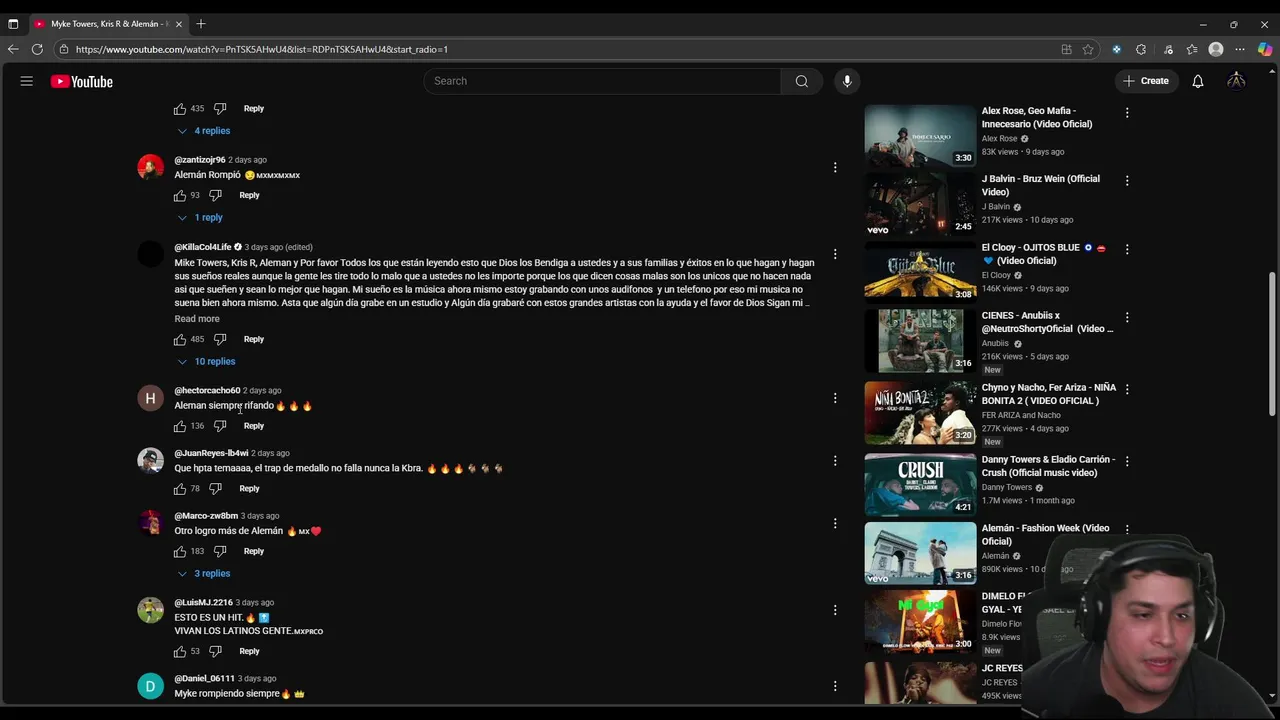This screenshot has height=720, width=1280.
Task: Expand the 10 replies under @KillaCol4Life
Action: pyautogui.click(x=206, y=361)
